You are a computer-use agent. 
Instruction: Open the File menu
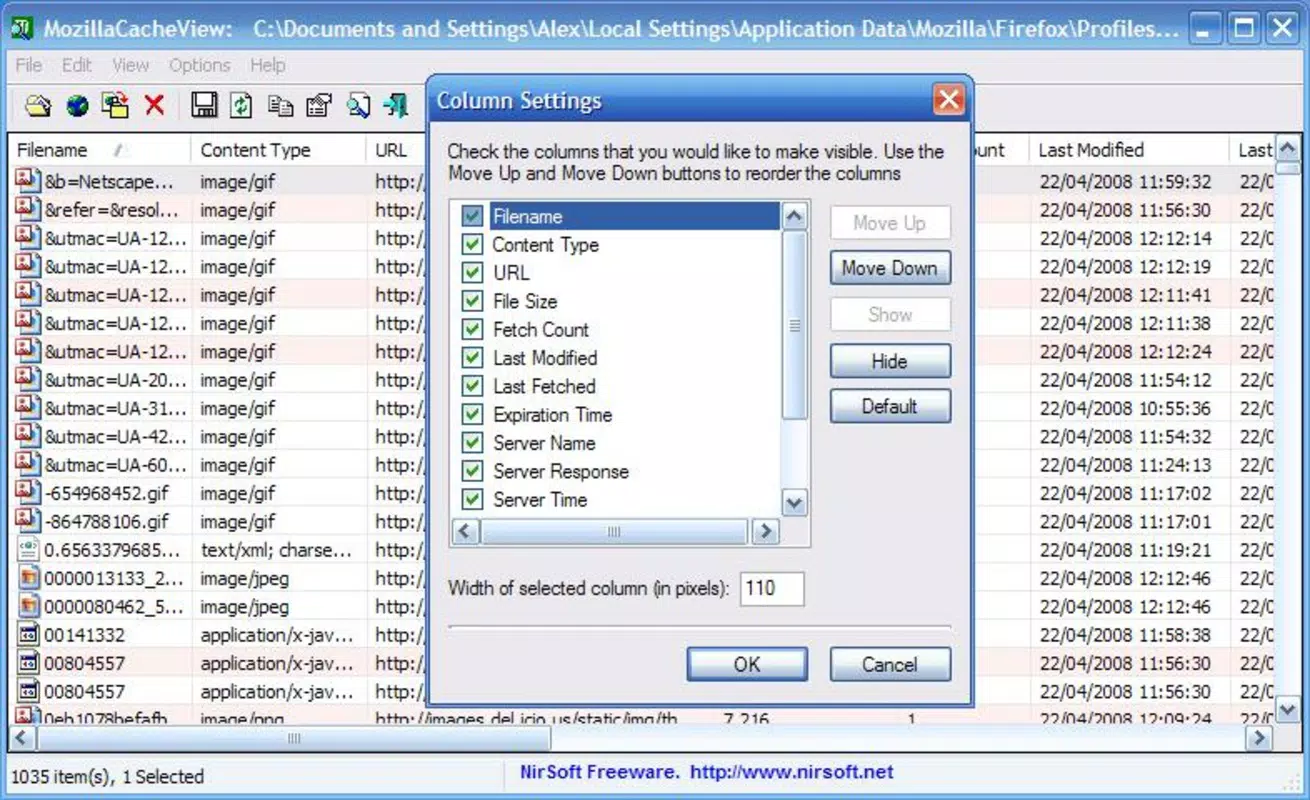(x=29, y=66)
